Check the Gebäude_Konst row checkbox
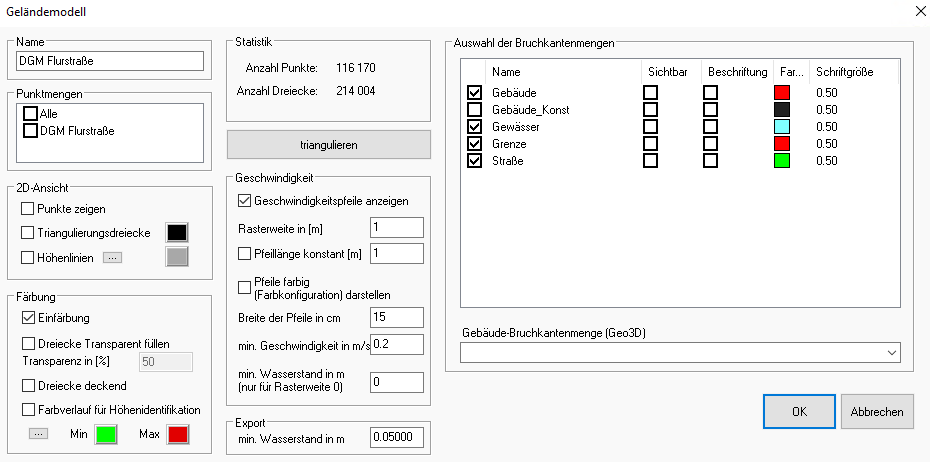 point(474,109)
